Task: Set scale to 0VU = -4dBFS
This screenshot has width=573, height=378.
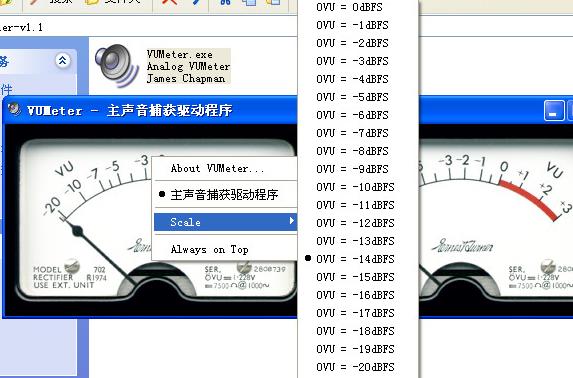Action: (x=358, y=79)
